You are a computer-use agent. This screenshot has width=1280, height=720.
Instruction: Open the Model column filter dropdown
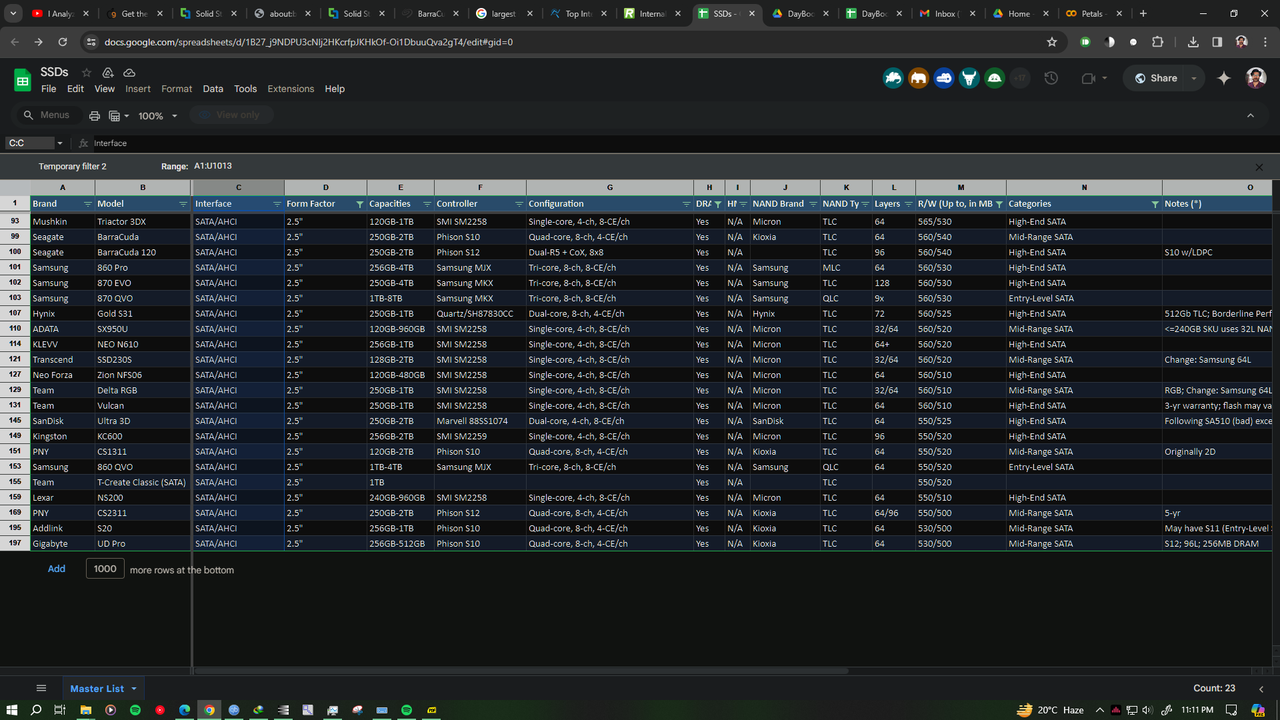[183, 204]
